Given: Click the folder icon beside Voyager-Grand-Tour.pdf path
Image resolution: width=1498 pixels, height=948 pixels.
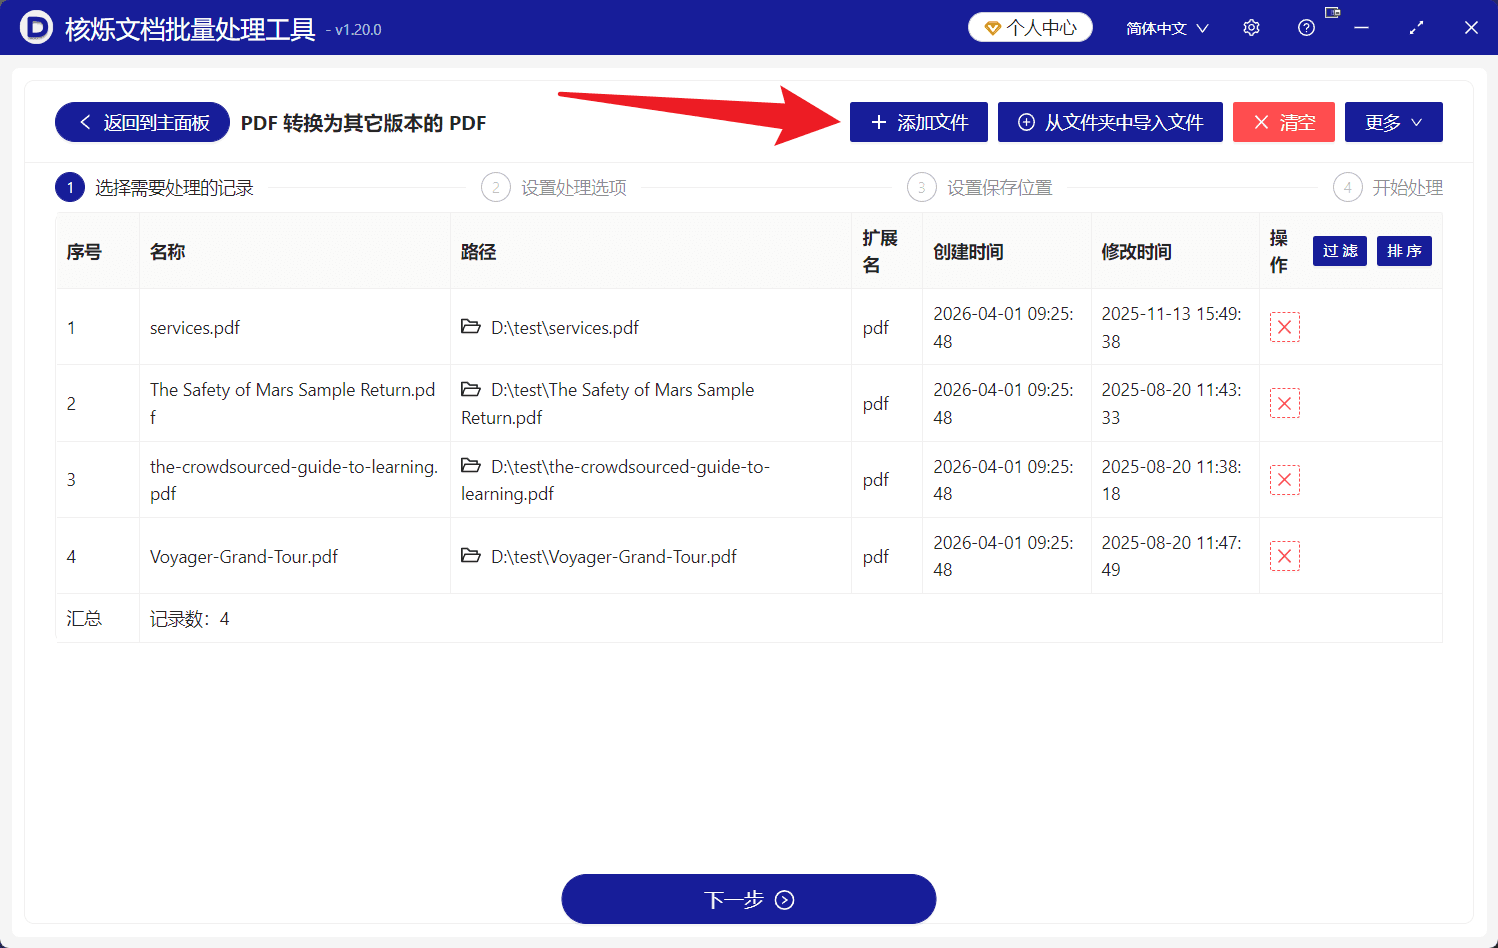Looking at the screenshot, I should [x=471, y=556].
